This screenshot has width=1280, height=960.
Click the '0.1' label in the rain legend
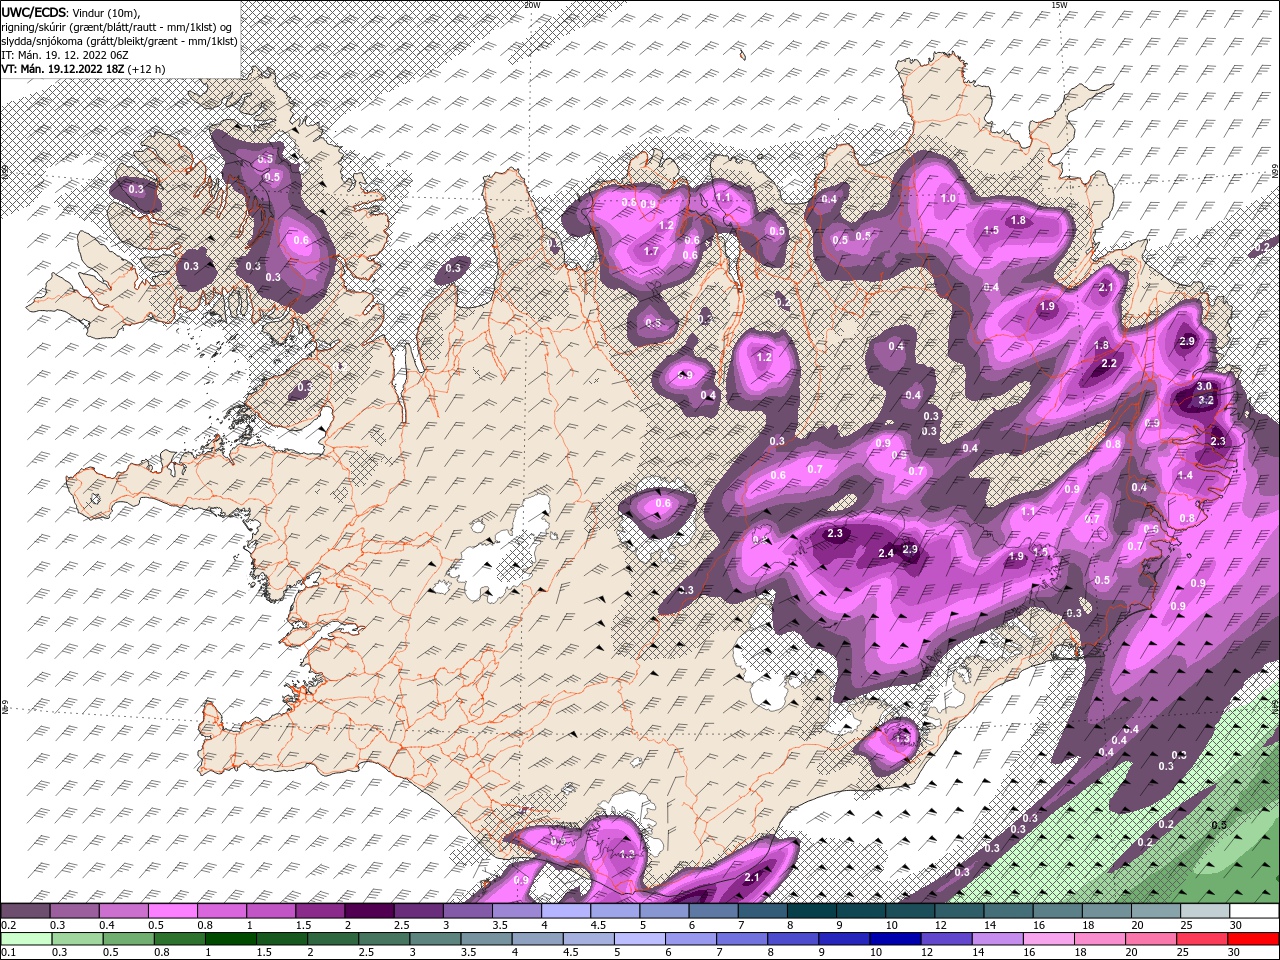(8, 952)
